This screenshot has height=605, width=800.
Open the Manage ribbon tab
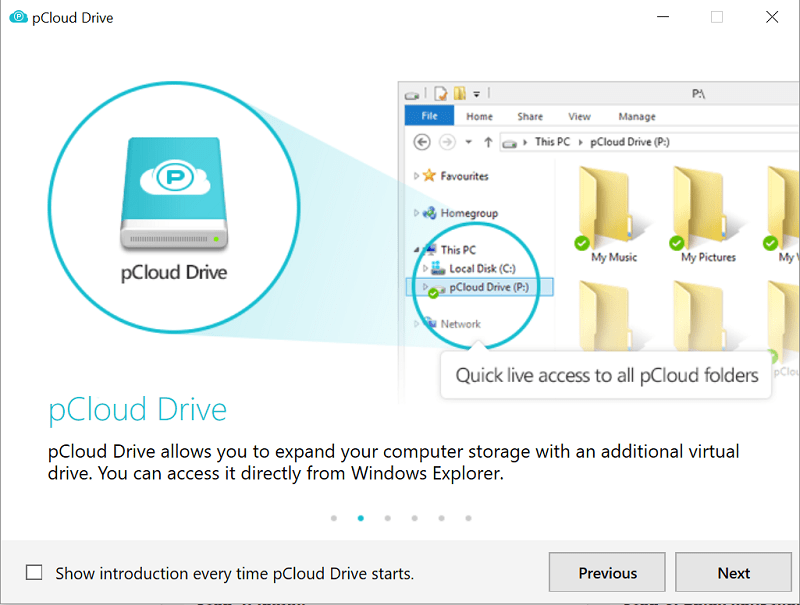(637, 117)
